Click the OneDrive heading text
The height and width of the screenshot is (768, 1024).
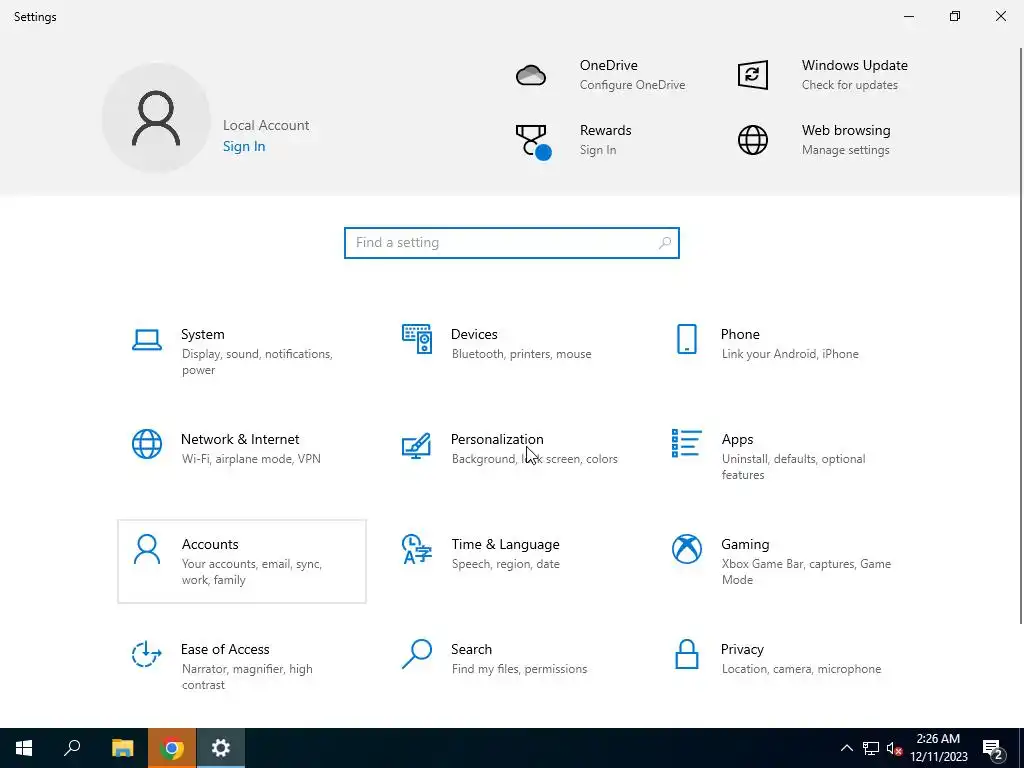[x=609, y=65]
